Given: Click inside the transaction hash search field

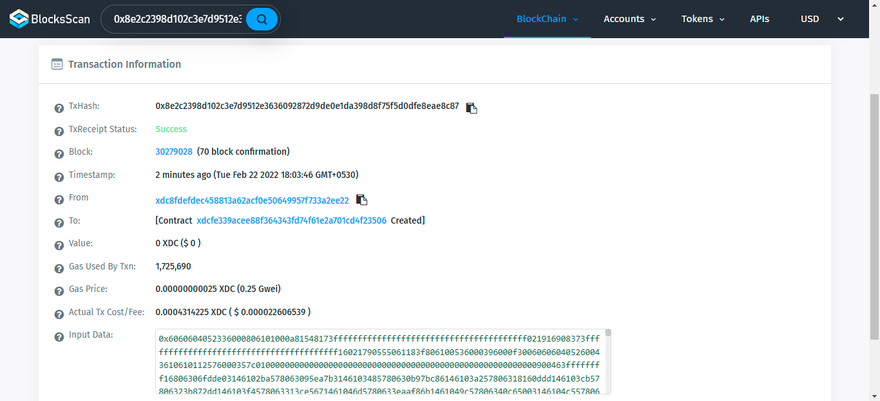Looking at the screenshot, I should click(x=175, y=19).
